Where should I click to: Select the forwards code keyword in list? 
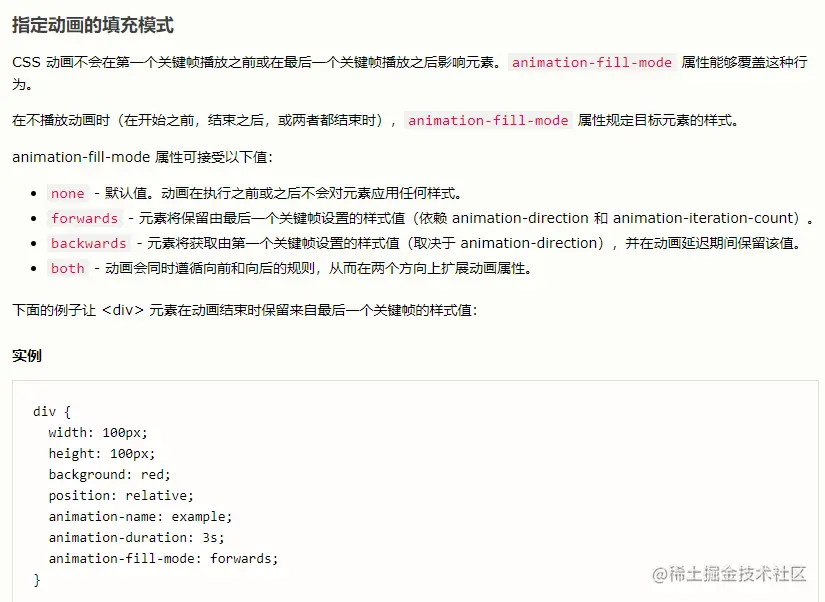point(84,218)
